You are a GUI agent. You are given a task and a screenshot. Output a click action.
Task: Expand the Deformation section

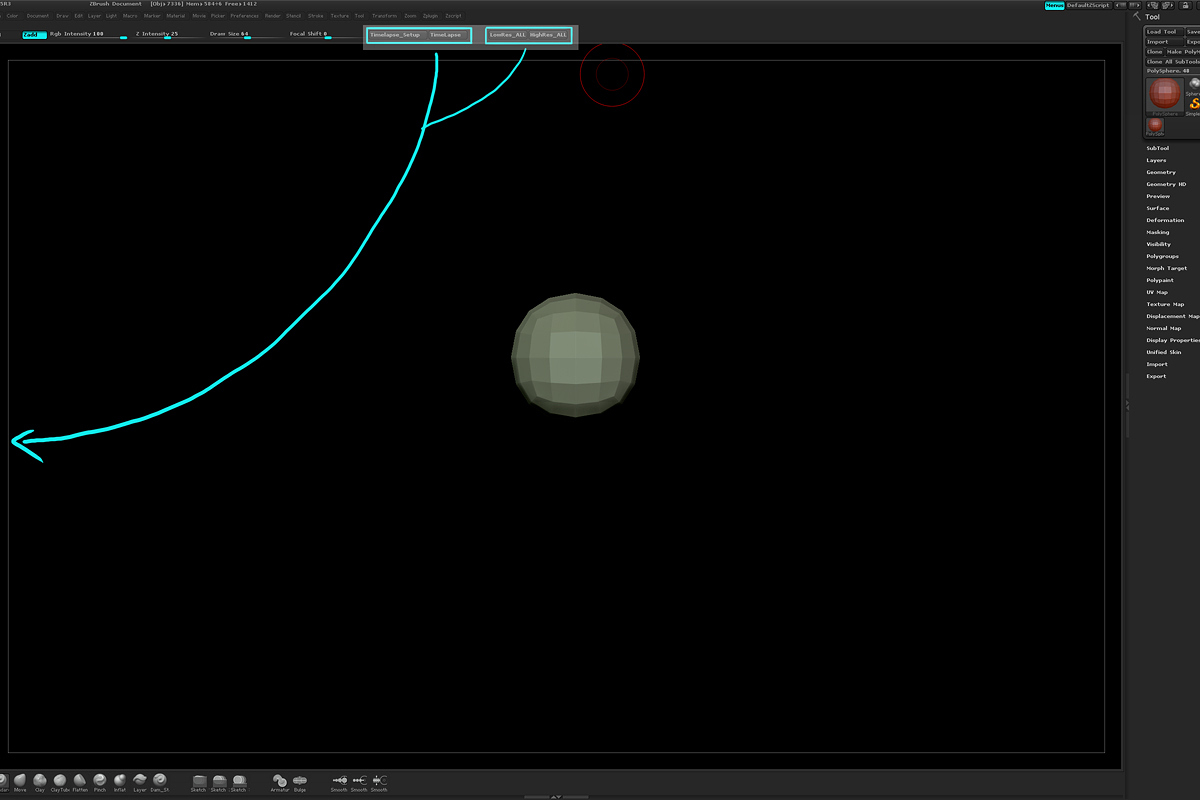tap(1165, 220)
